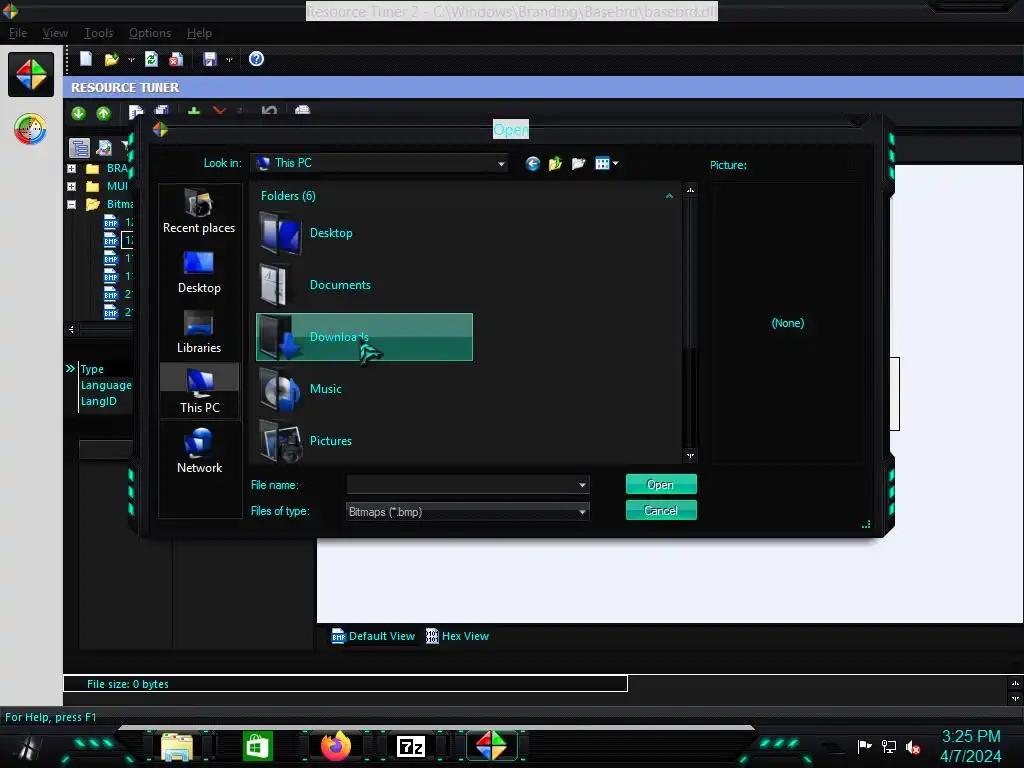Select the Music folder in file list
The image size is (1024, 768).
364,389
